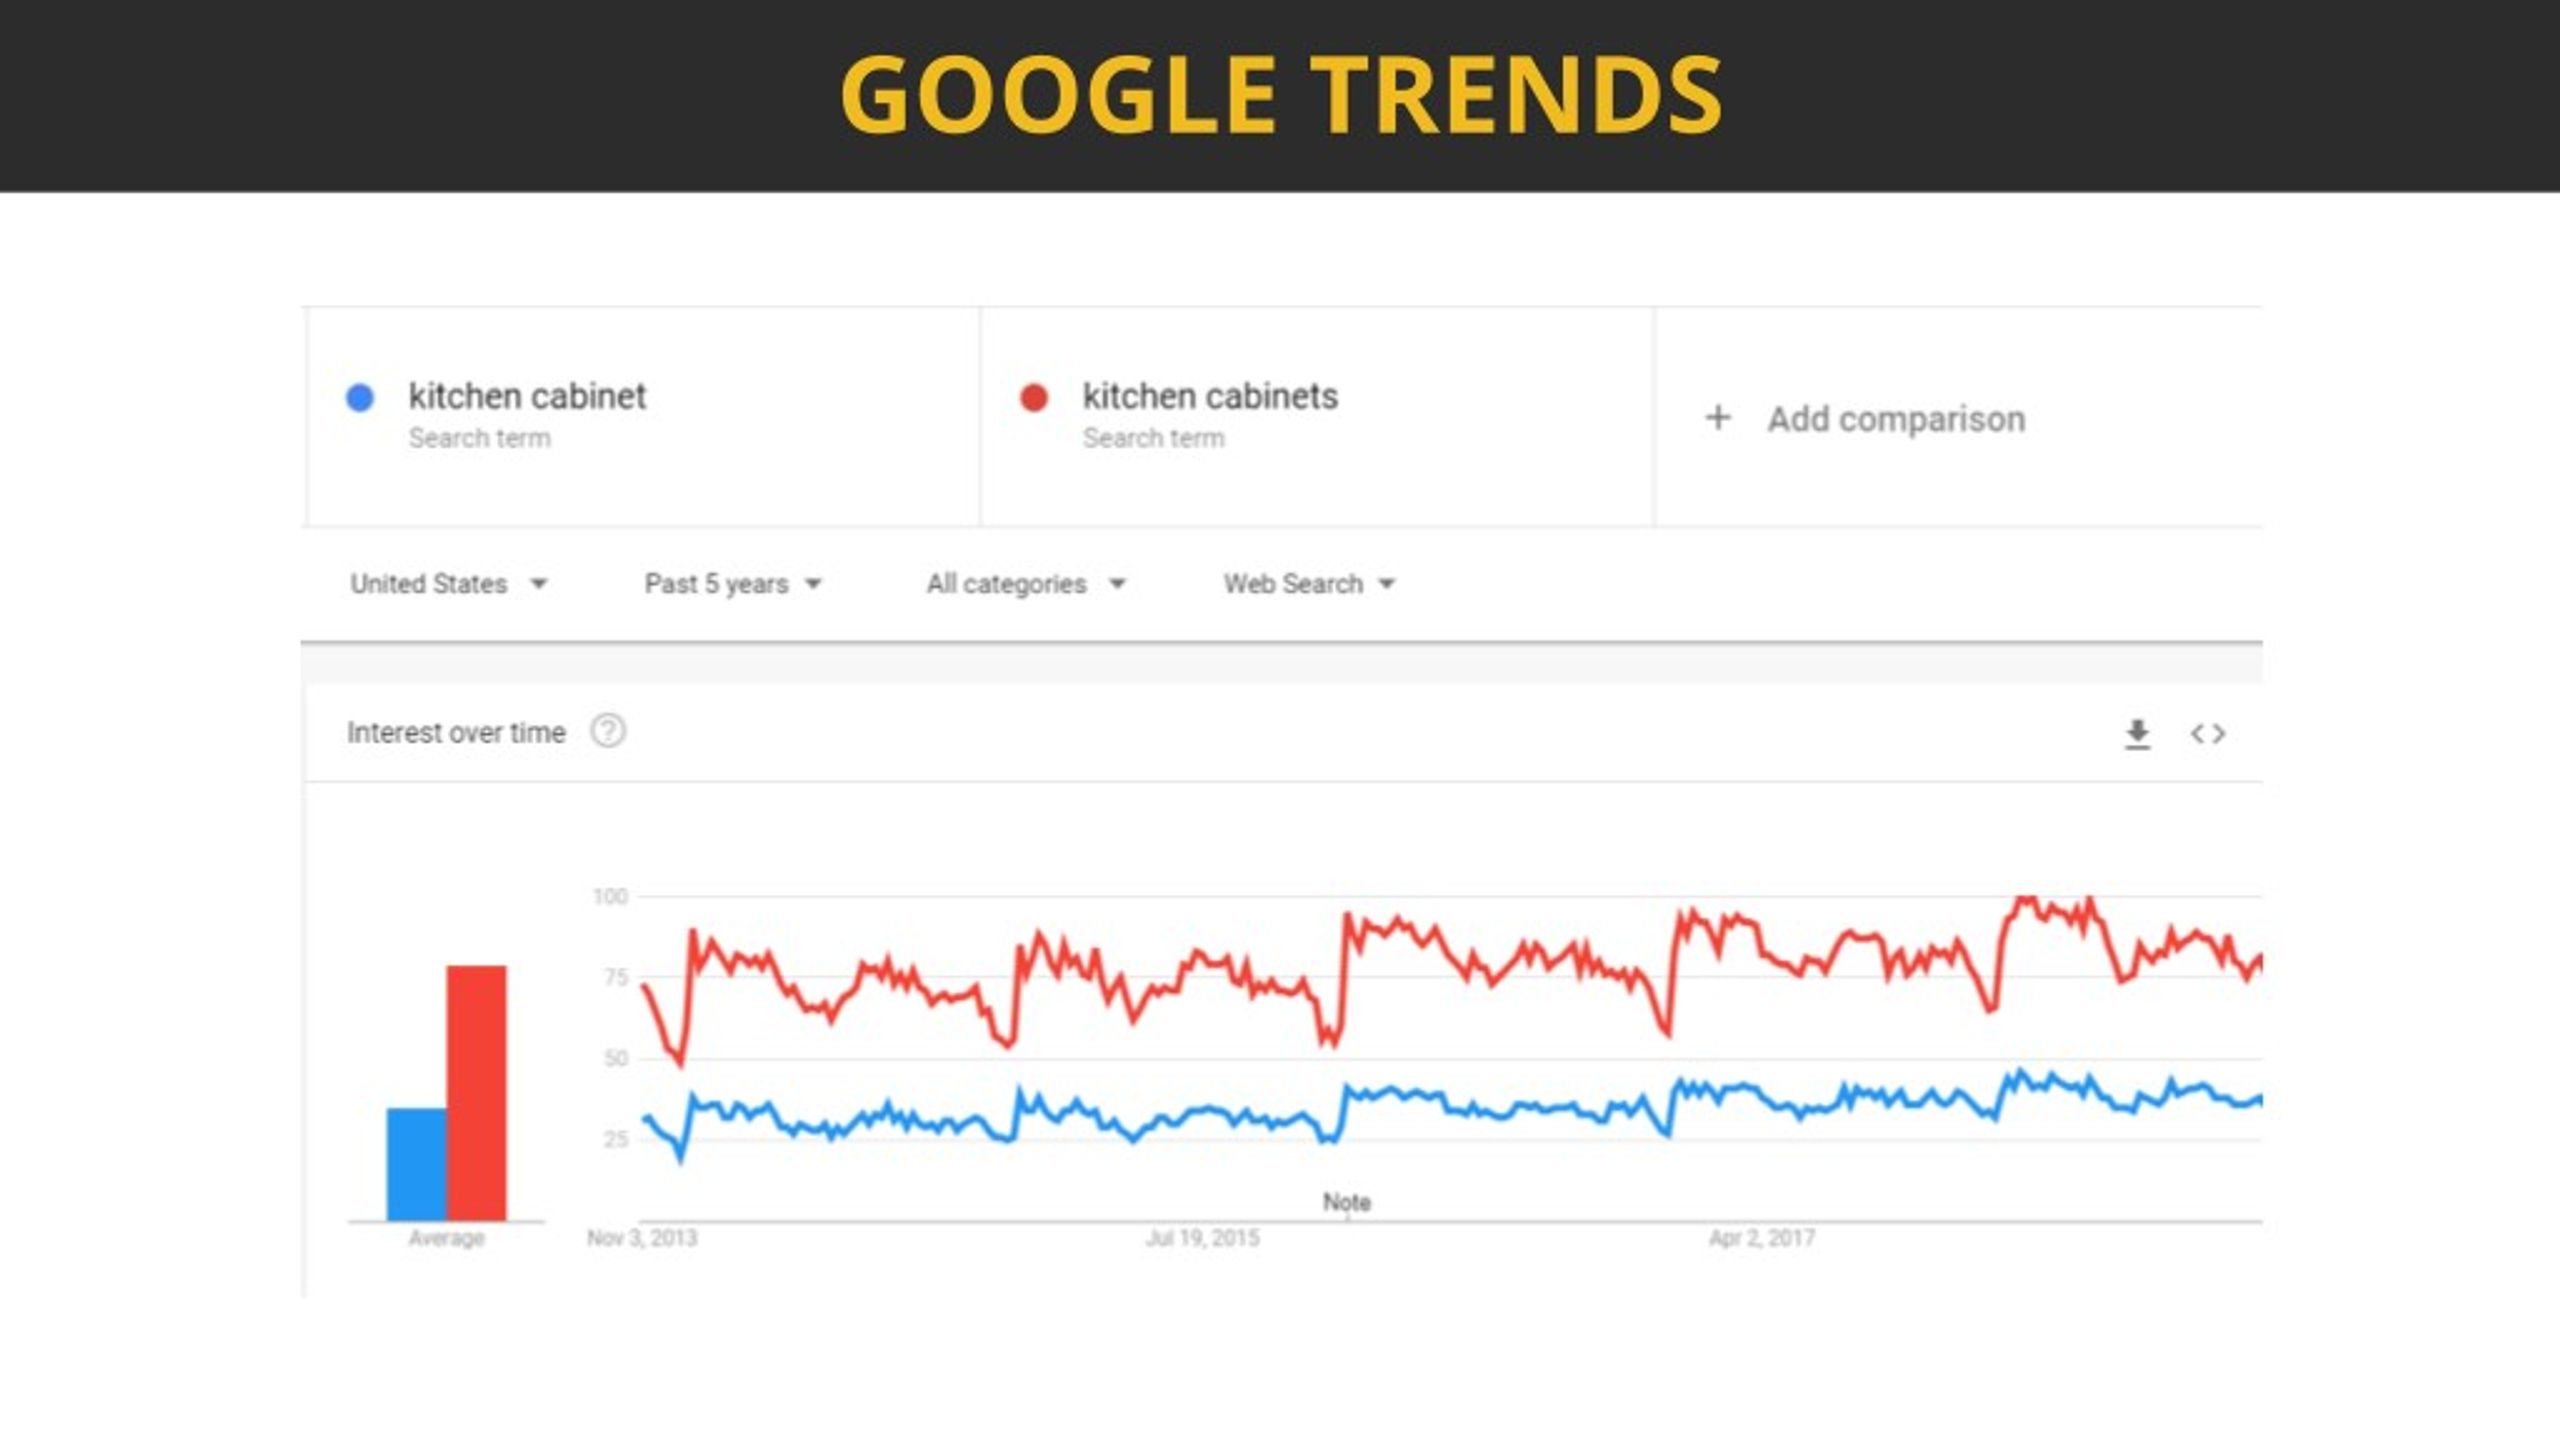Click the Note marker on the chart
This screenshot has height=1440, width=2560.
coord(1347,1203)
